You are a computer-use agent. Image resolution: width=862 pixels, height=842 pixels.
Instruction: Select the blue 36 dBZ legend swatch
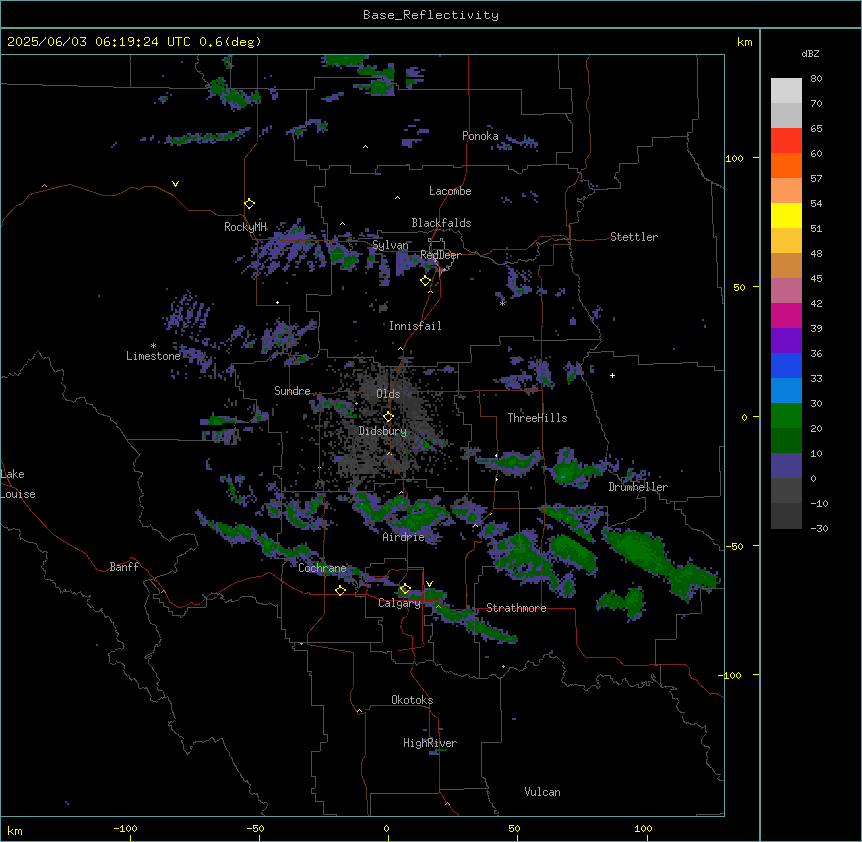(786, 365)
